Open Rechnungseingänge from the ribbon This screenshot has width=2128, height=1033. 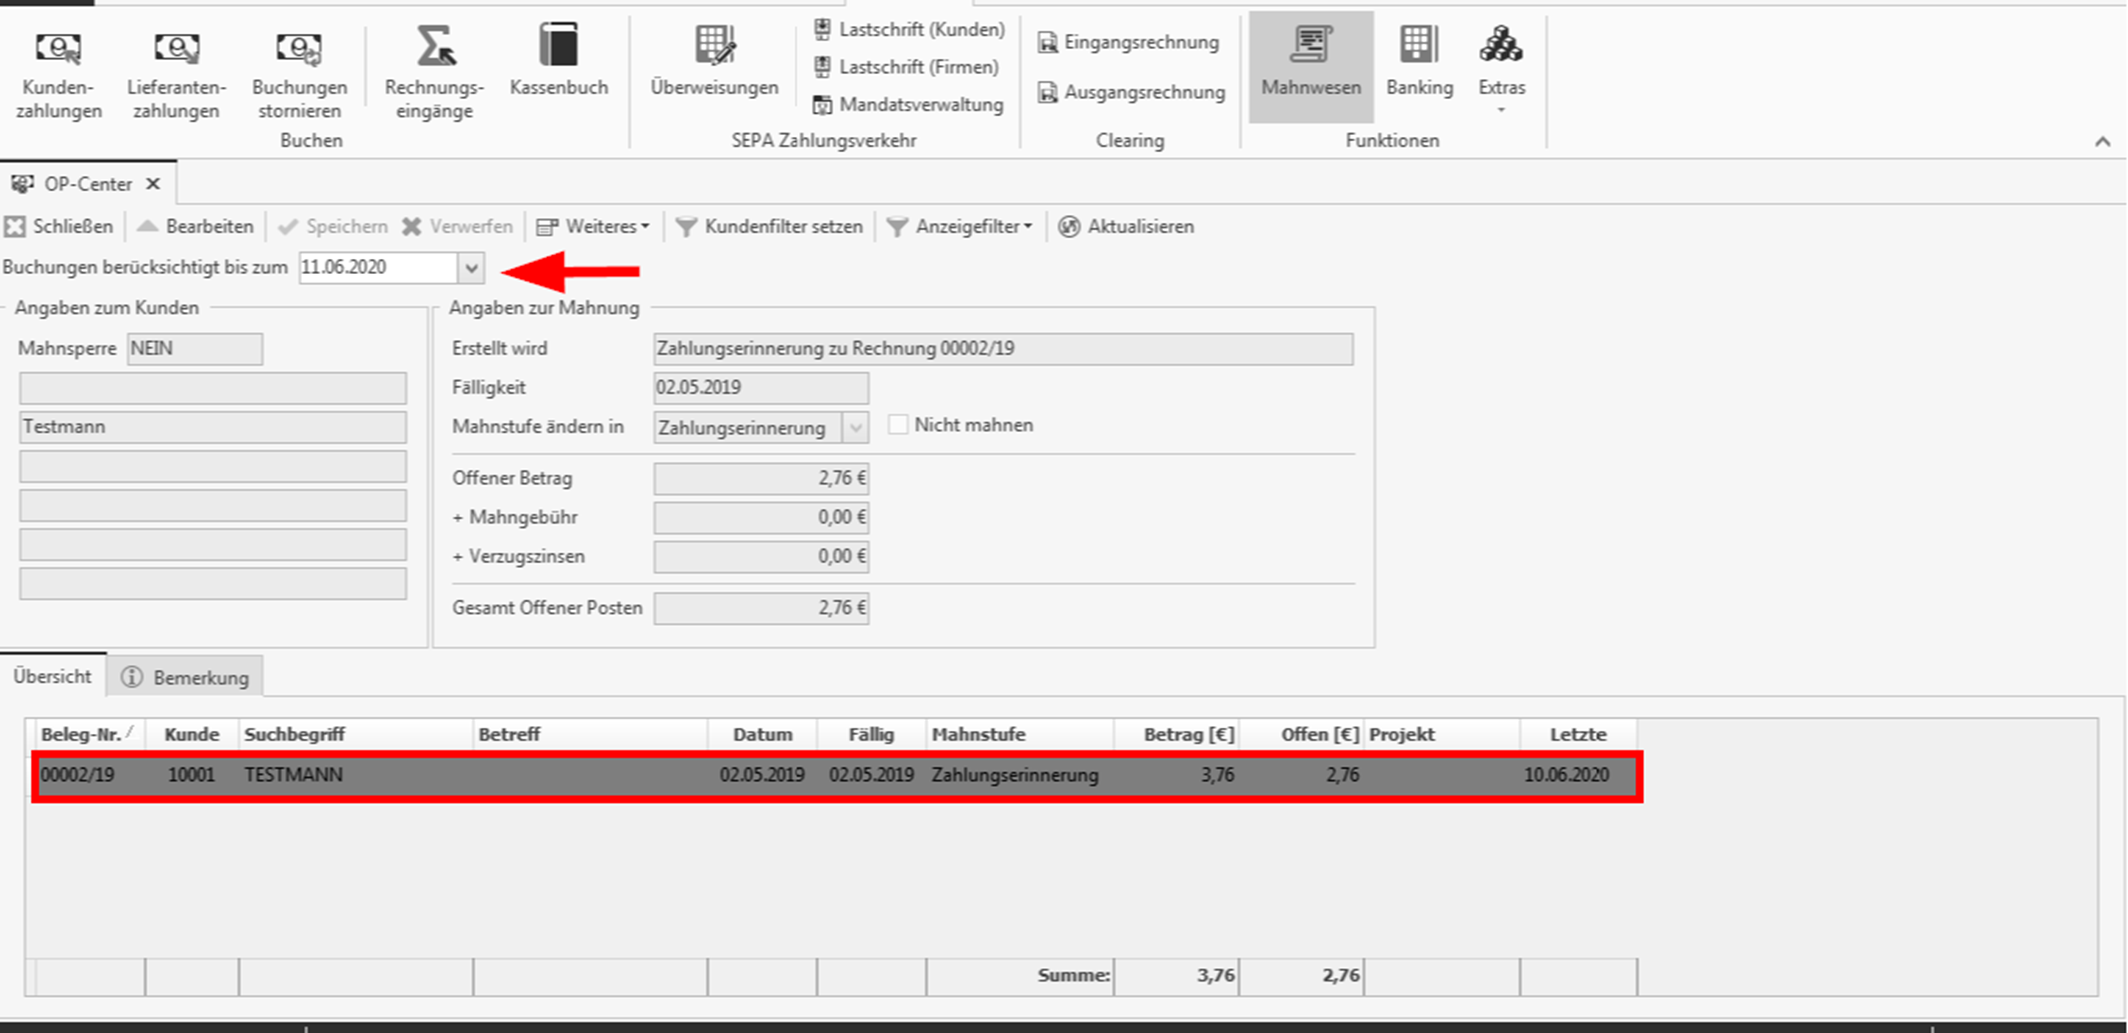tap(434, 73)
